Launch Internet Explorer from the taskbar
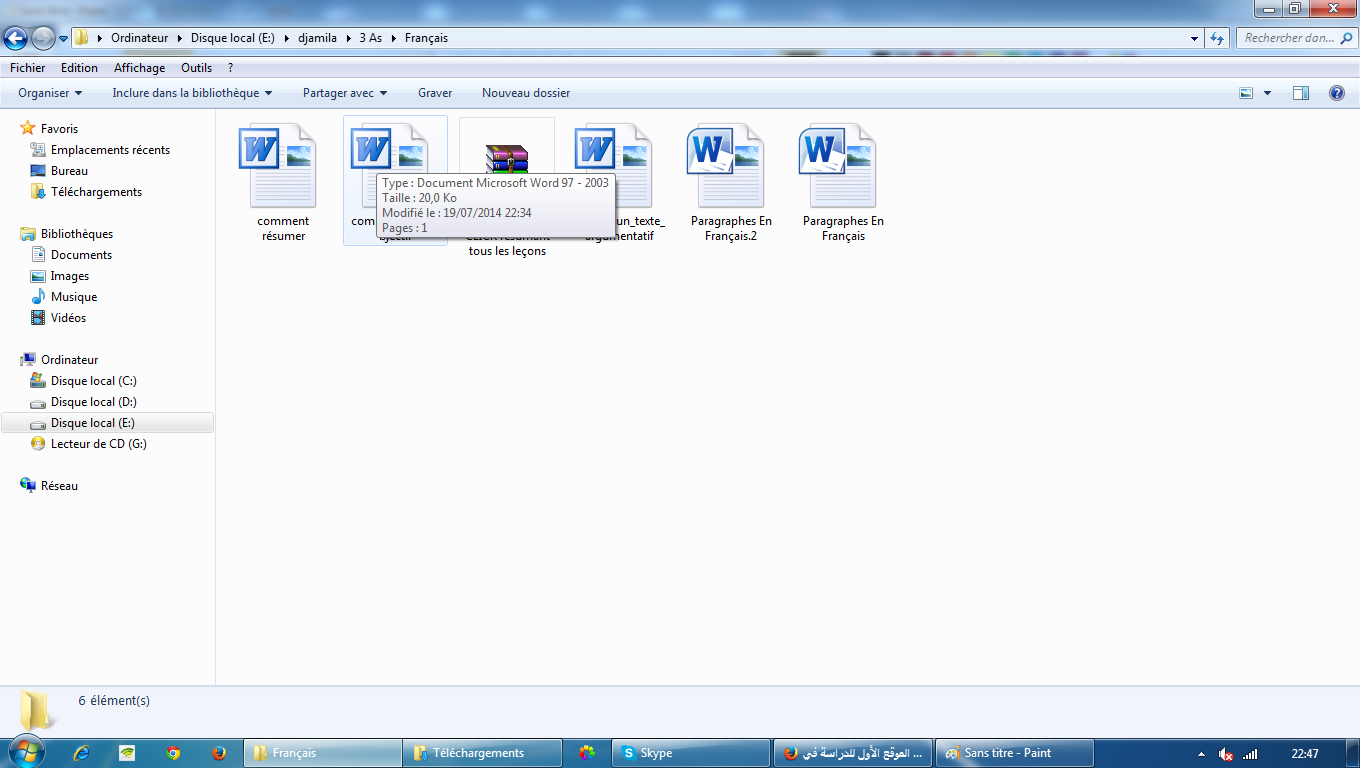 point(82,753)
